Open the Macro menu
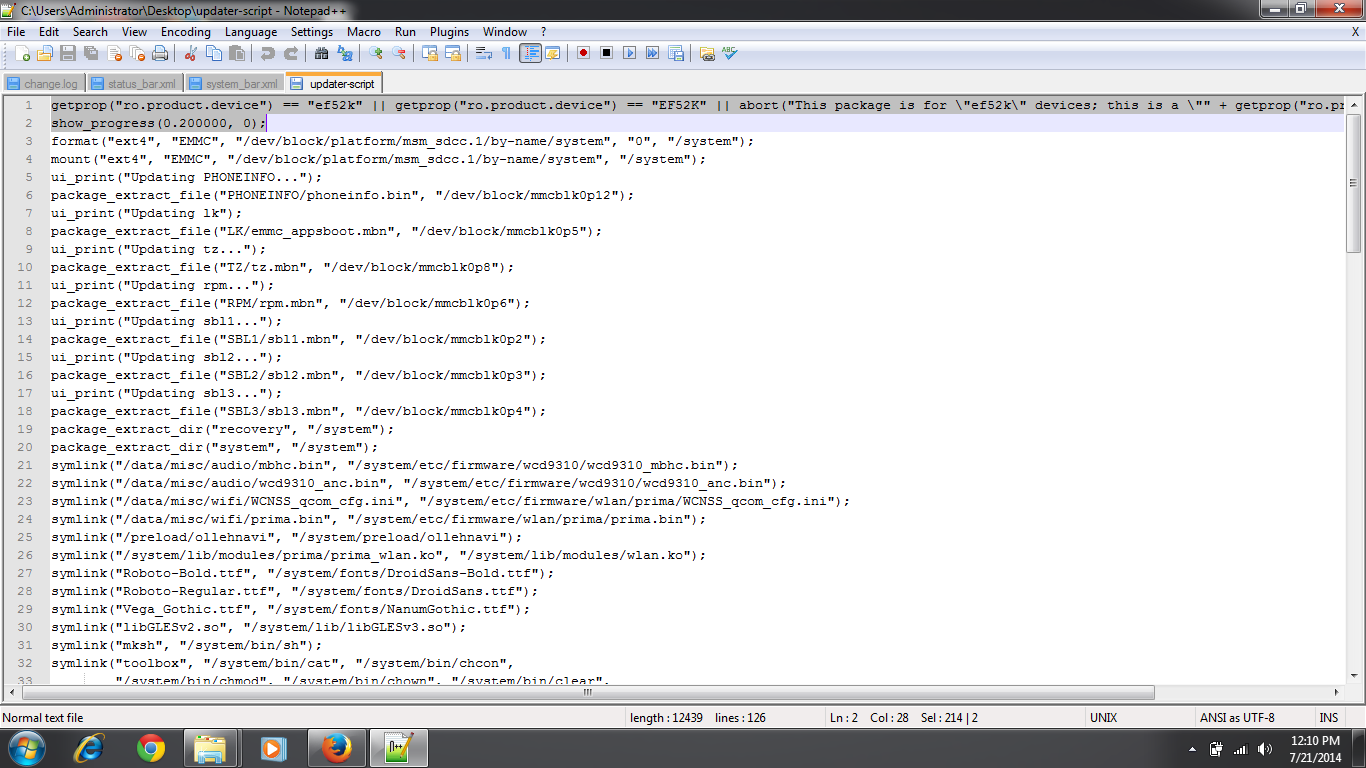The width and height of the screenshot is (1366, 768). coord(364,32)
